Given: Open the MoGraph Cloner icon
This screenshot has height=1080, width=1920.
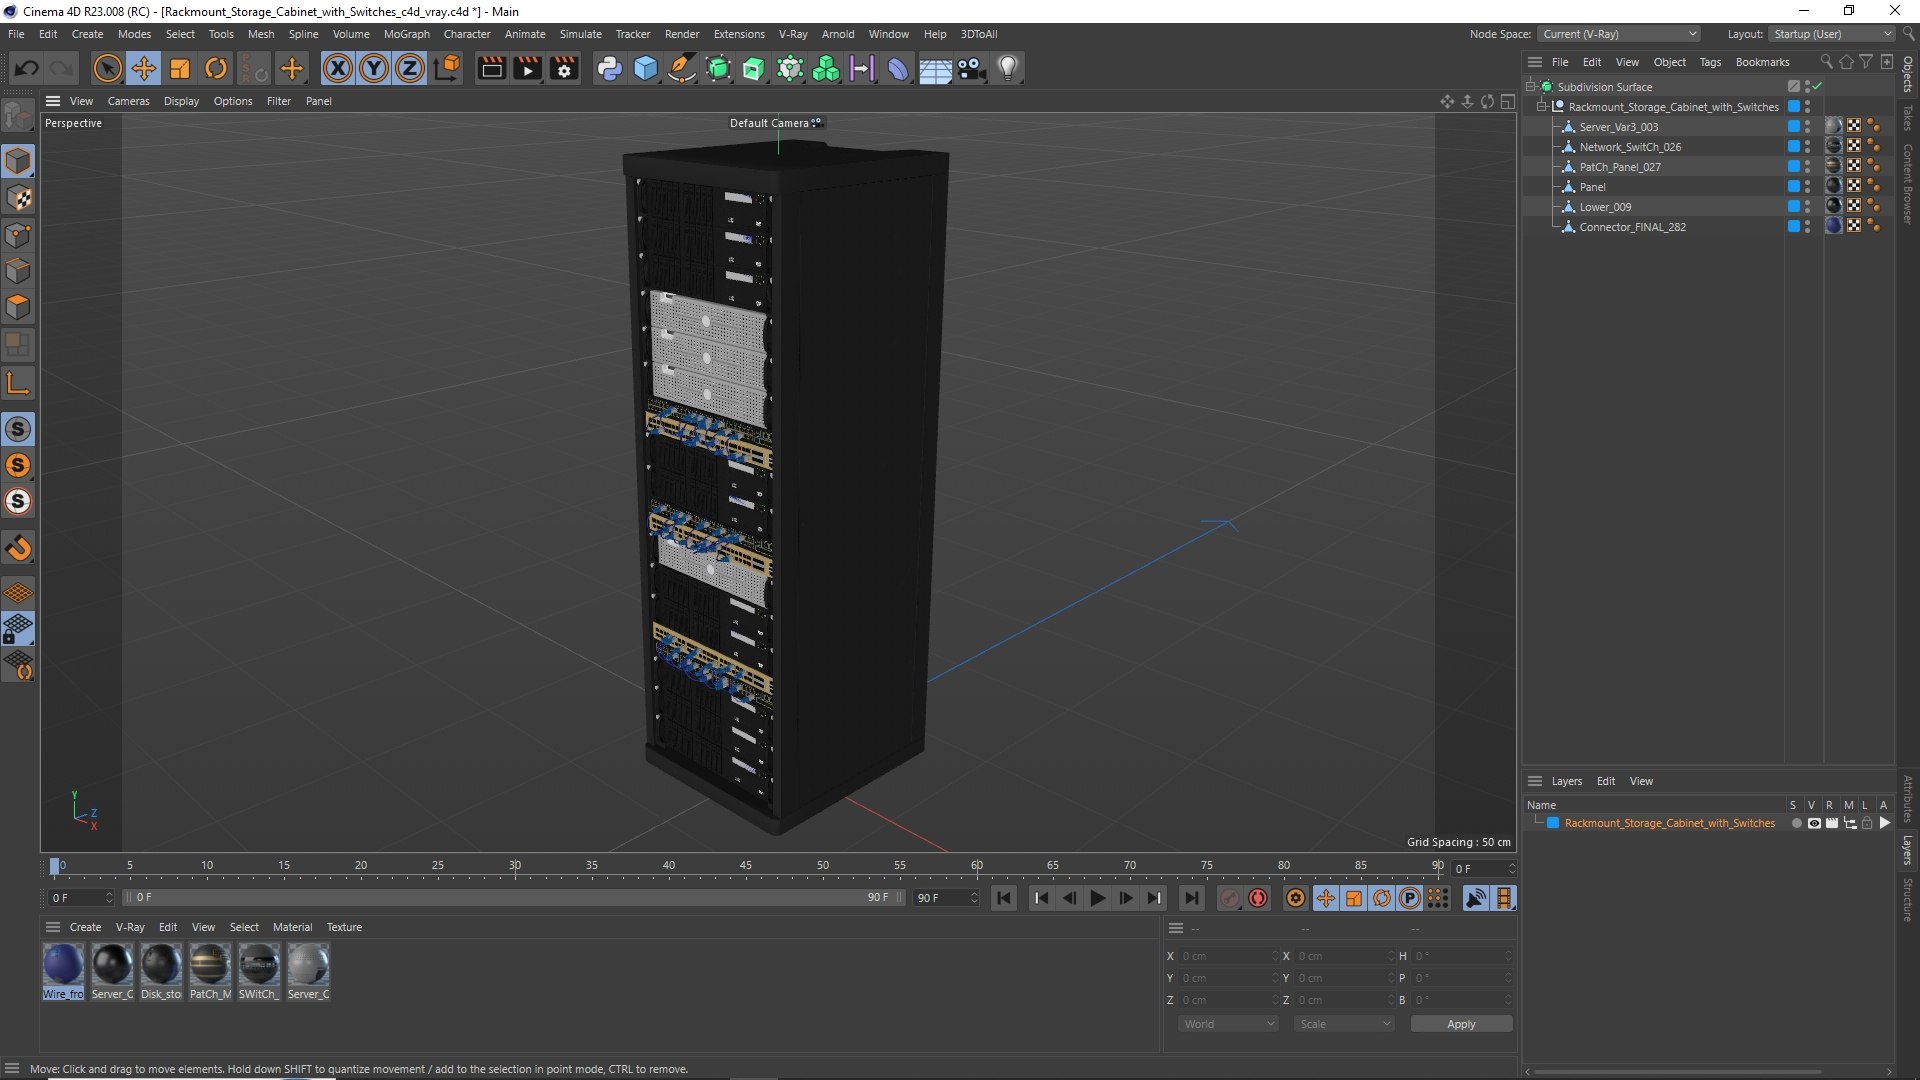Looking at the screenshot, I should (826, 68).
